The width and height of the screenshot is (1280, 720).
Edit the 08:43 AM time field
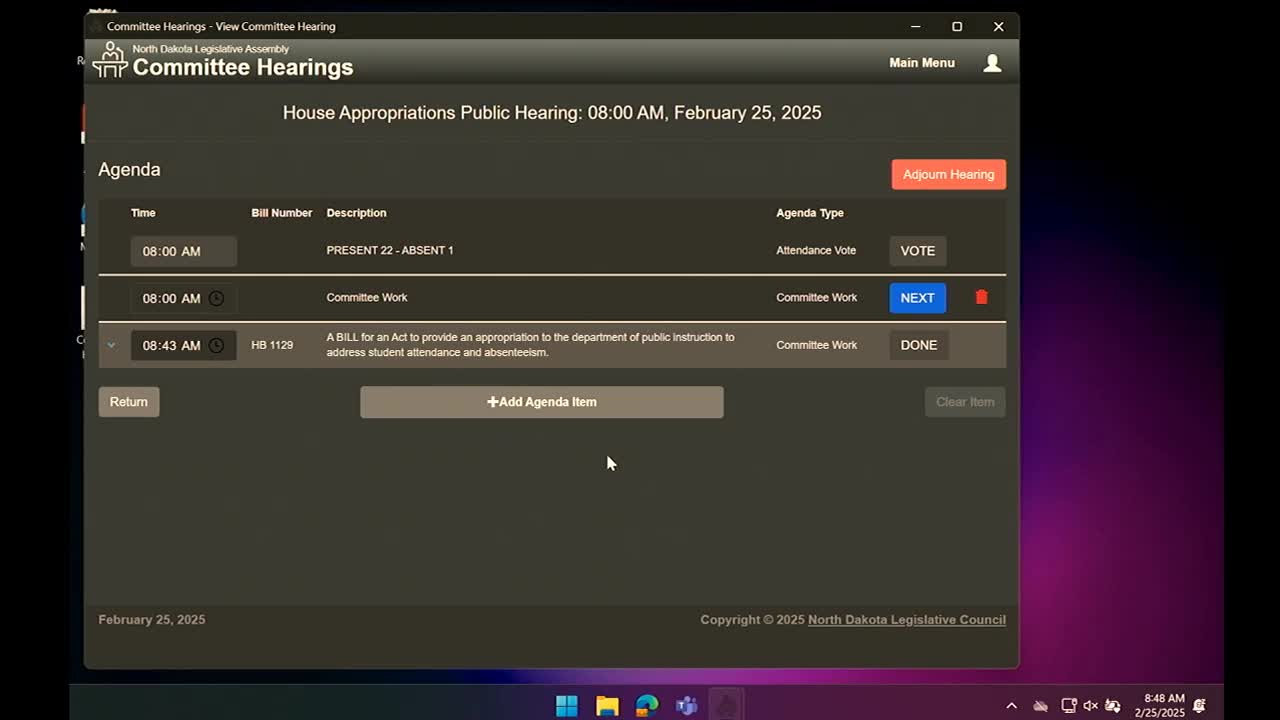[171, 345]
